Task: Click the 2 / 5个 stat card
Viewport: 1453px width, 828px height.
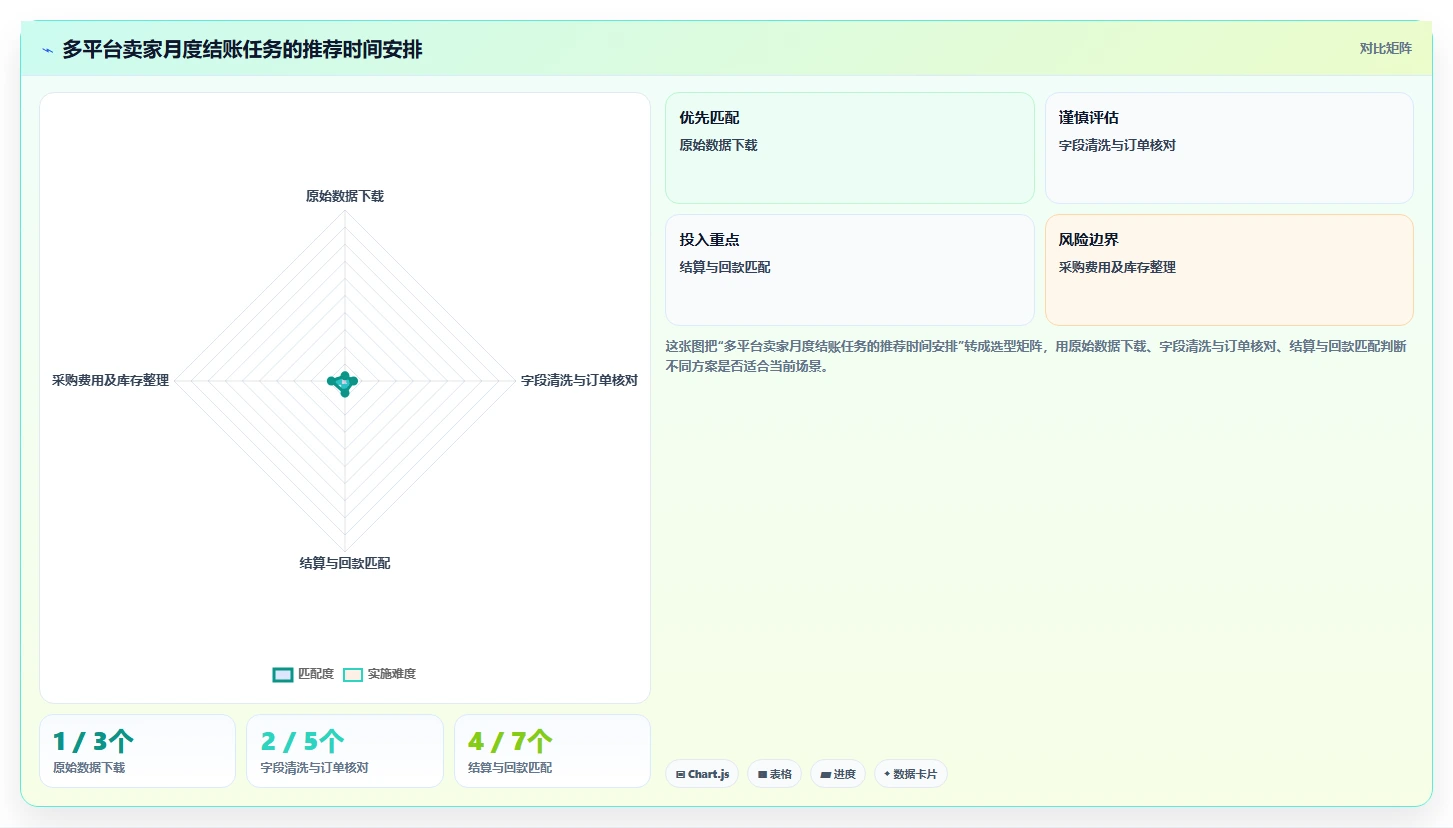Action: pyautogui.click(x=344, y=751)
